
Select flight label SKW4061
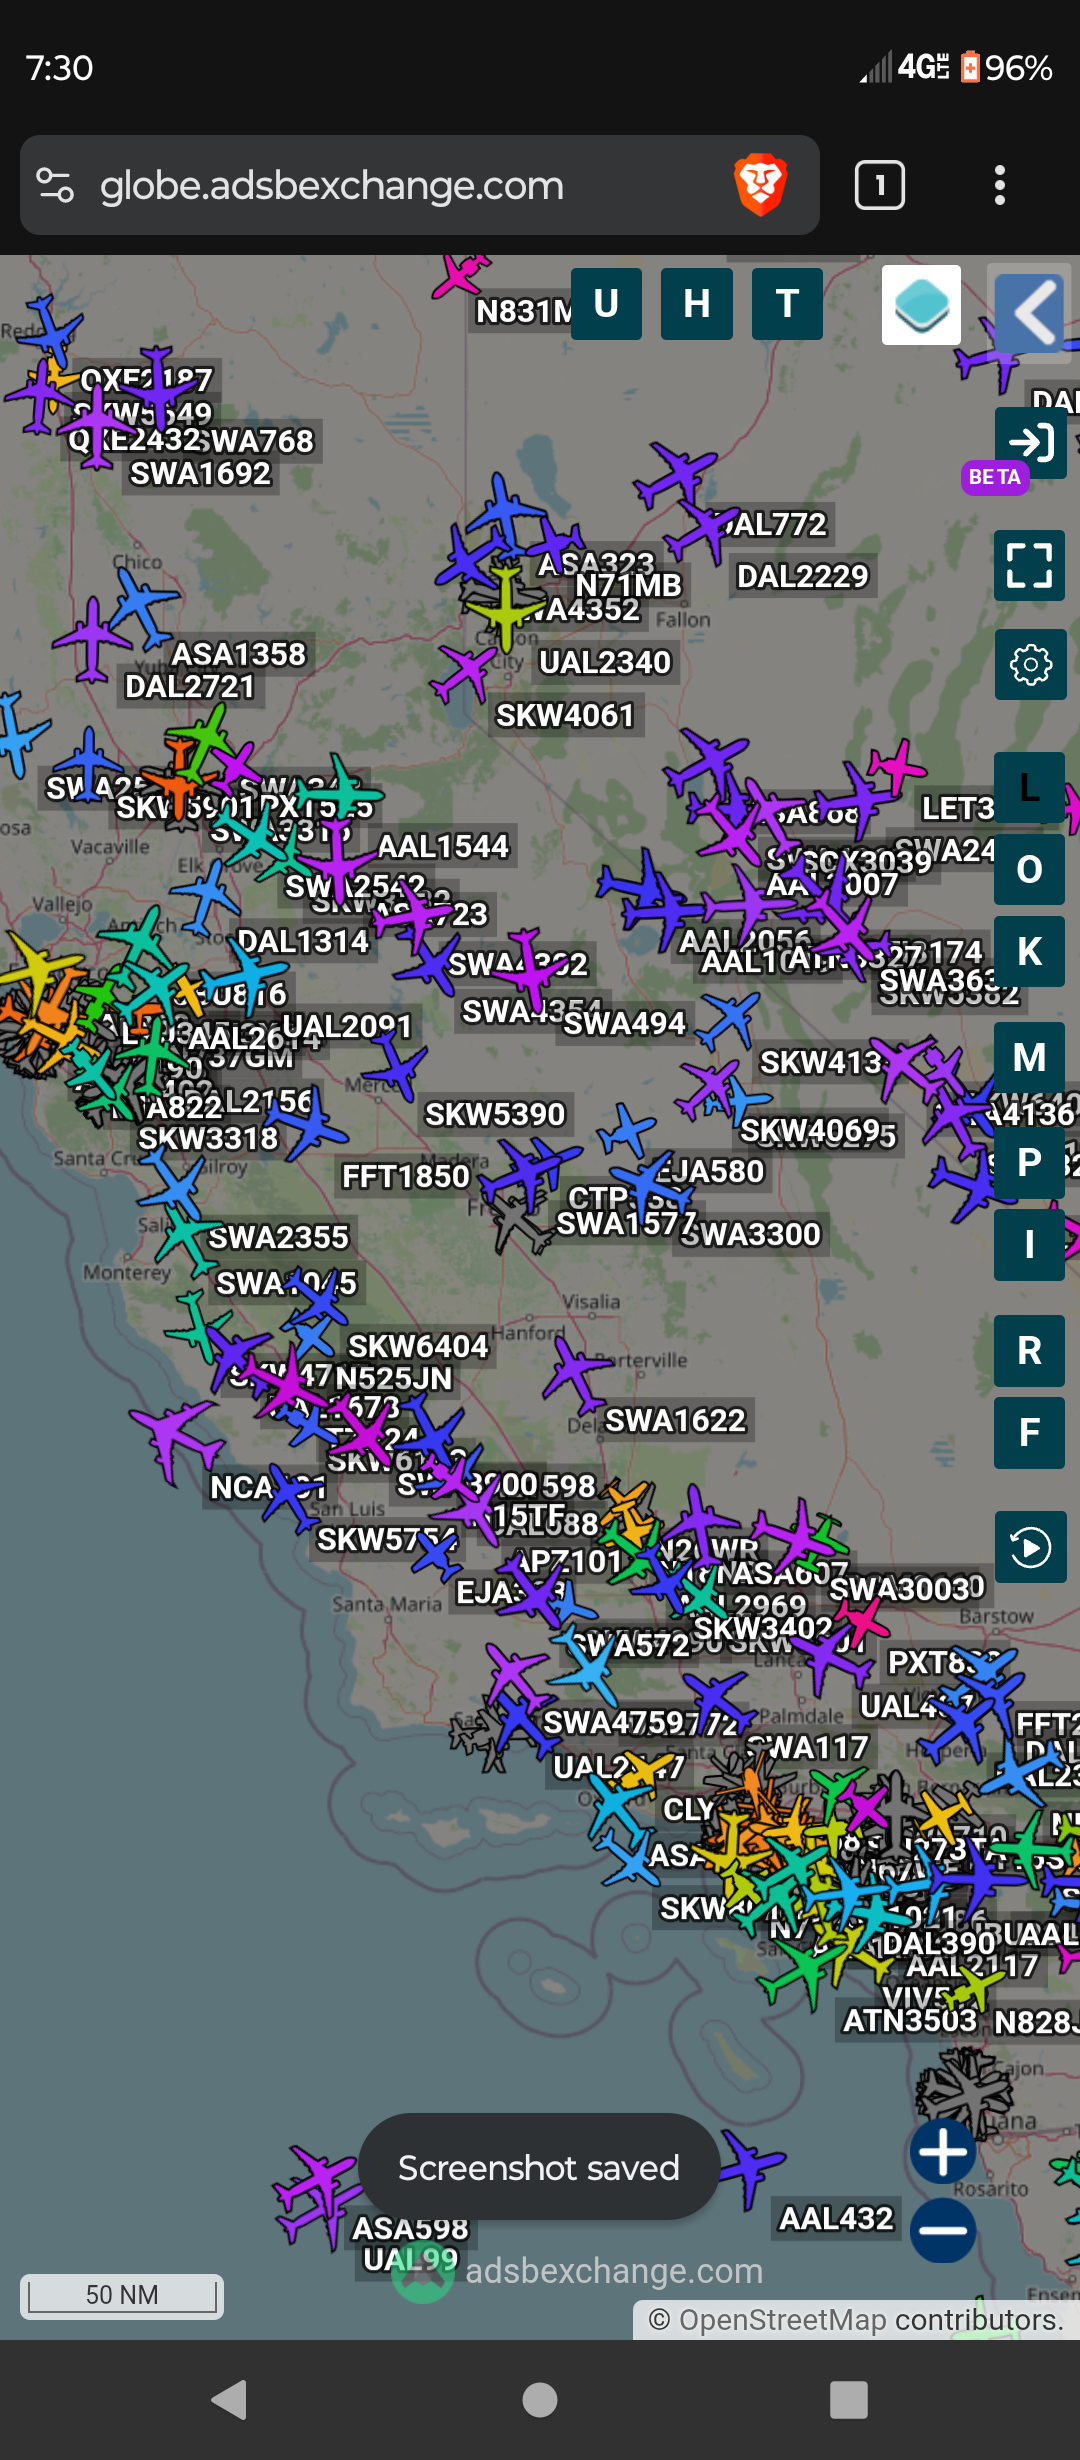pyautogui.click(x=566, y=716)
